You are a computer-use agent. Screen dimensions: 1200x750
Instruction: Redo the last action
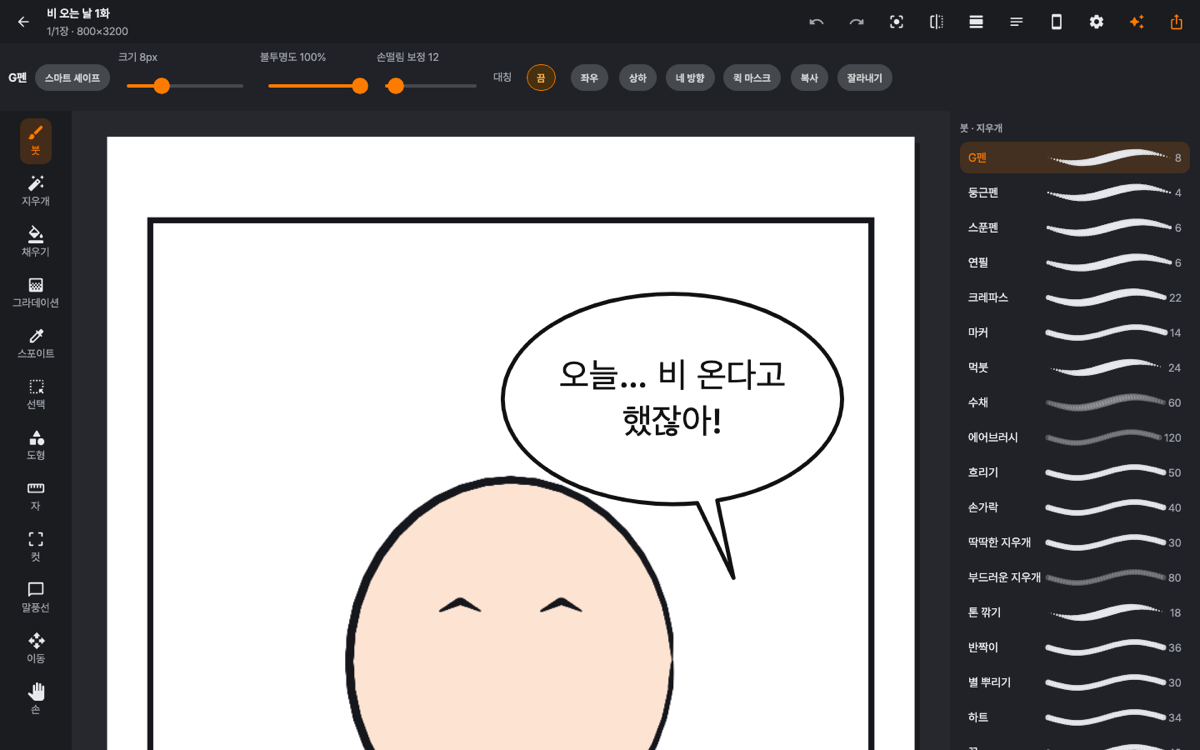pyautogui.click(x=856, y=22)
